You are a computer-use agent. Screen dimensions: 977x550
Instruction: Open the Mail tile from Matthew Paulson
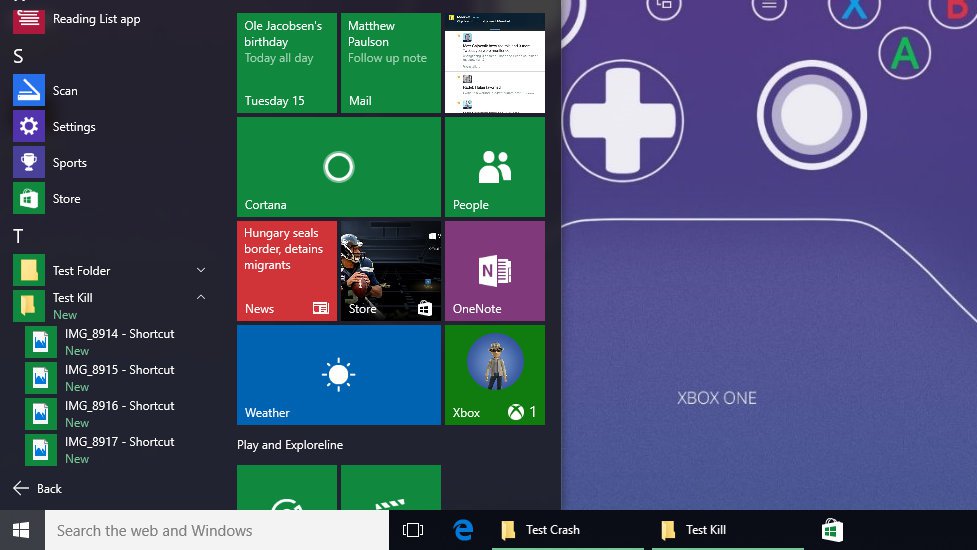coord(391,63)
